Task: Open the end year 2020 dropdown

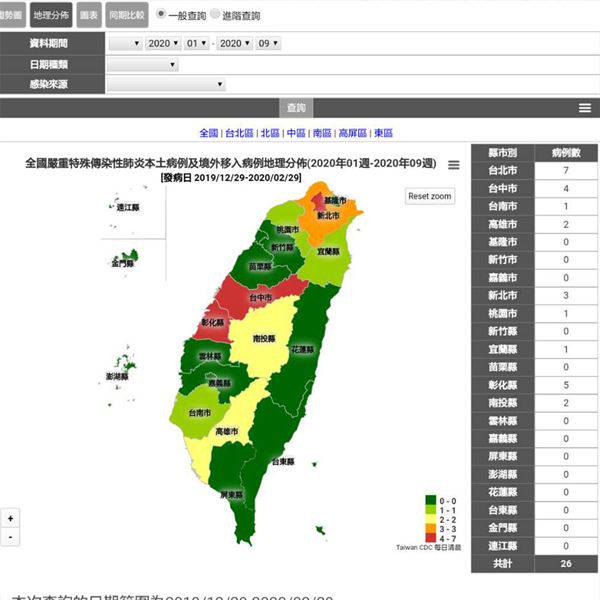Action: [235, 43]
